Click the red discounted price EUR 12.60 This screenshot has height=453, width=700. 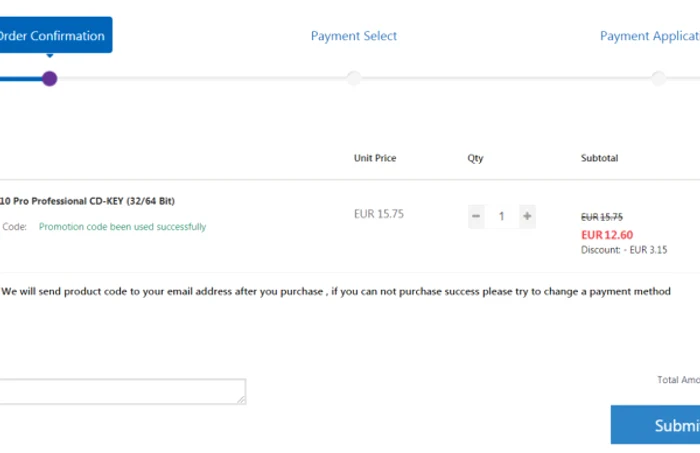point(607,235)
